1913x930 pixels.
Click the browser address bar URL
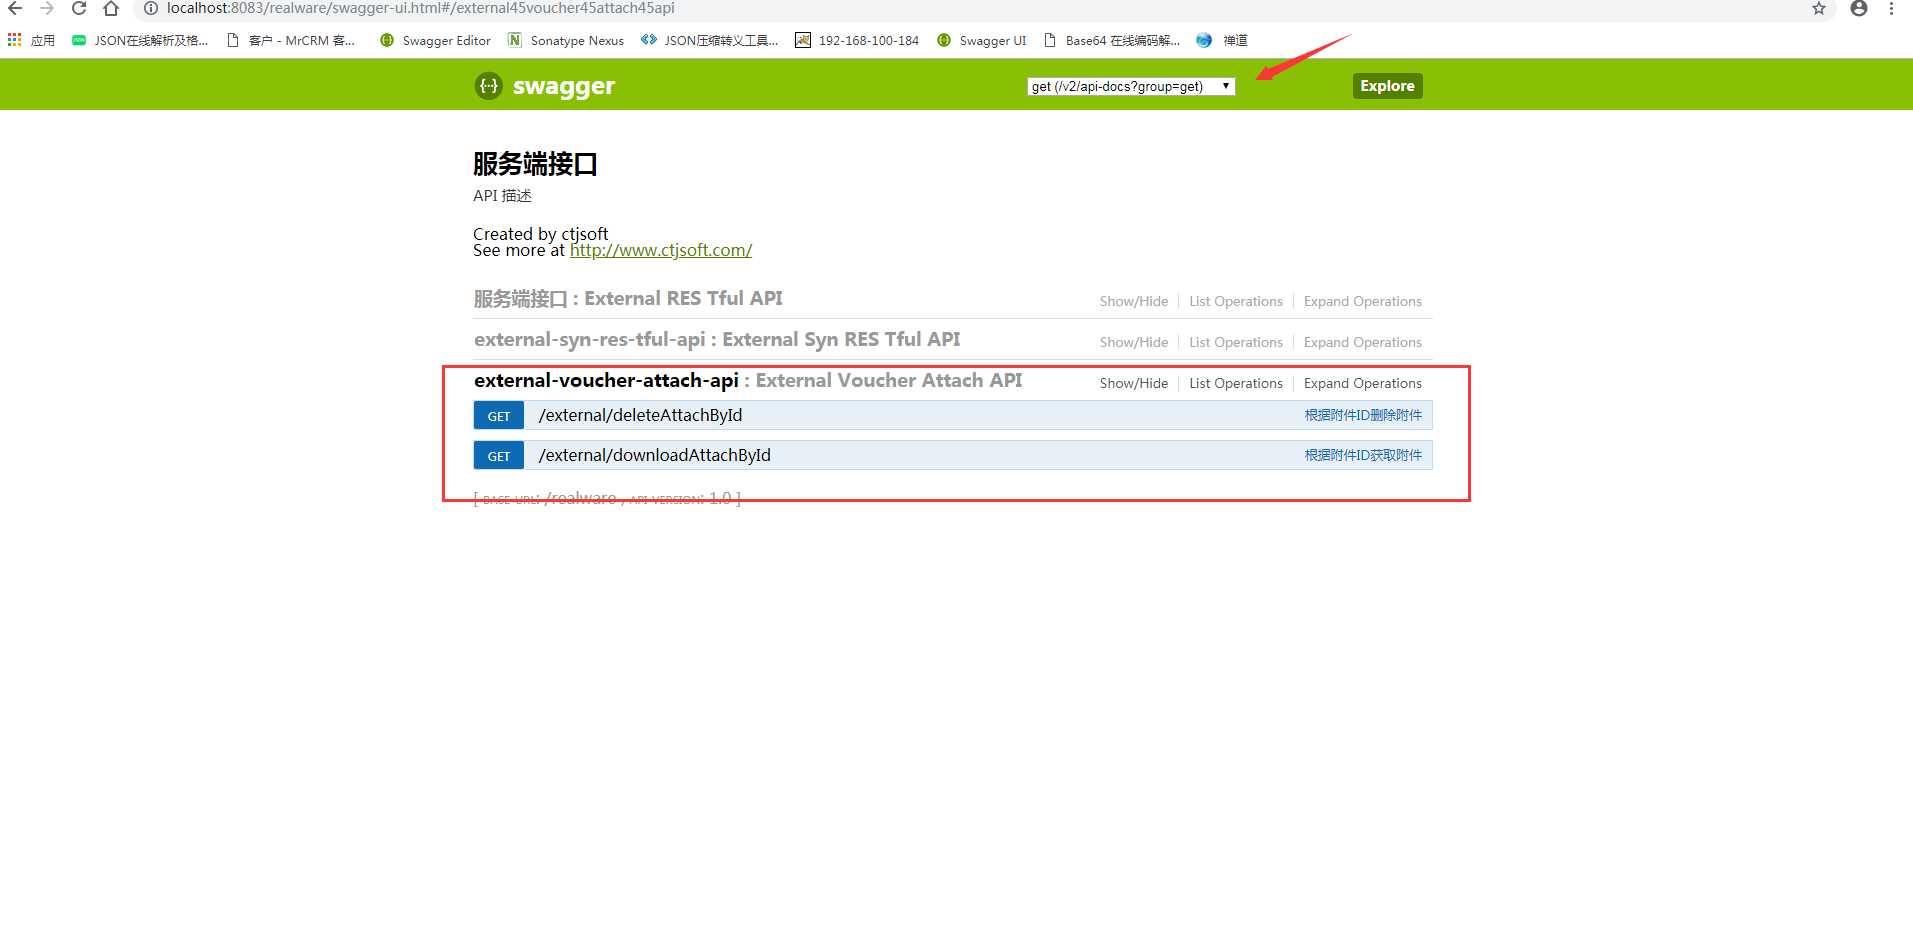pyautogui.click(x=420, y=8)
